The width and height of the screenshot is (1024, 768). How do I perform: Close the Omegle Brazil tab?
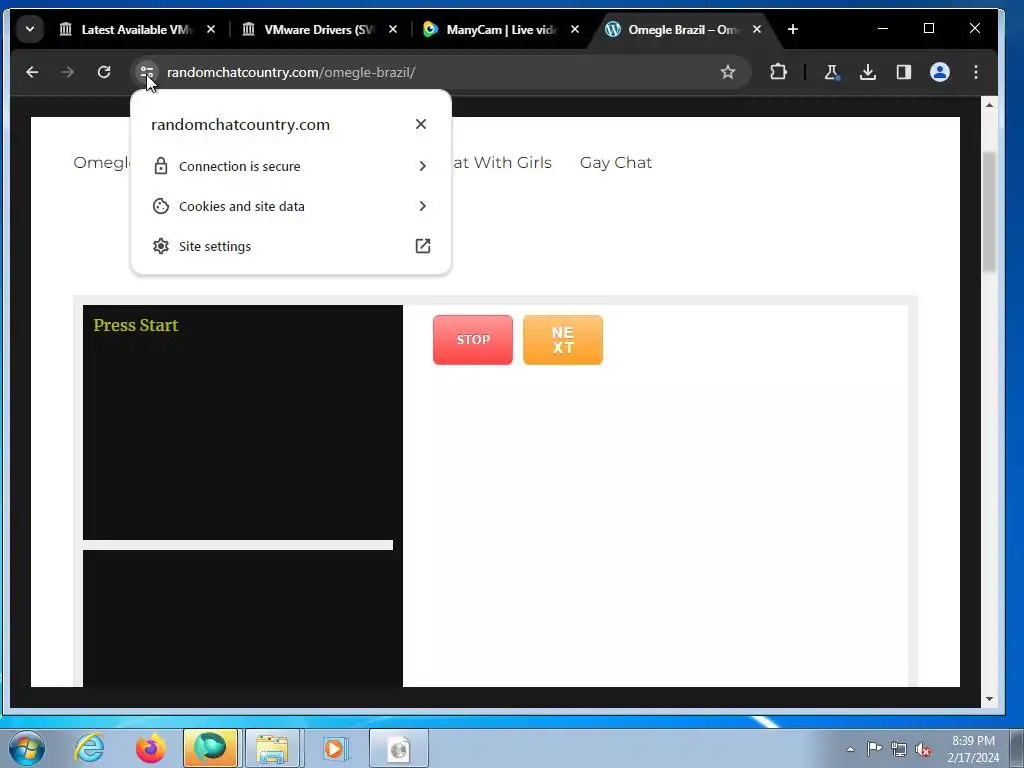[757, 29]
